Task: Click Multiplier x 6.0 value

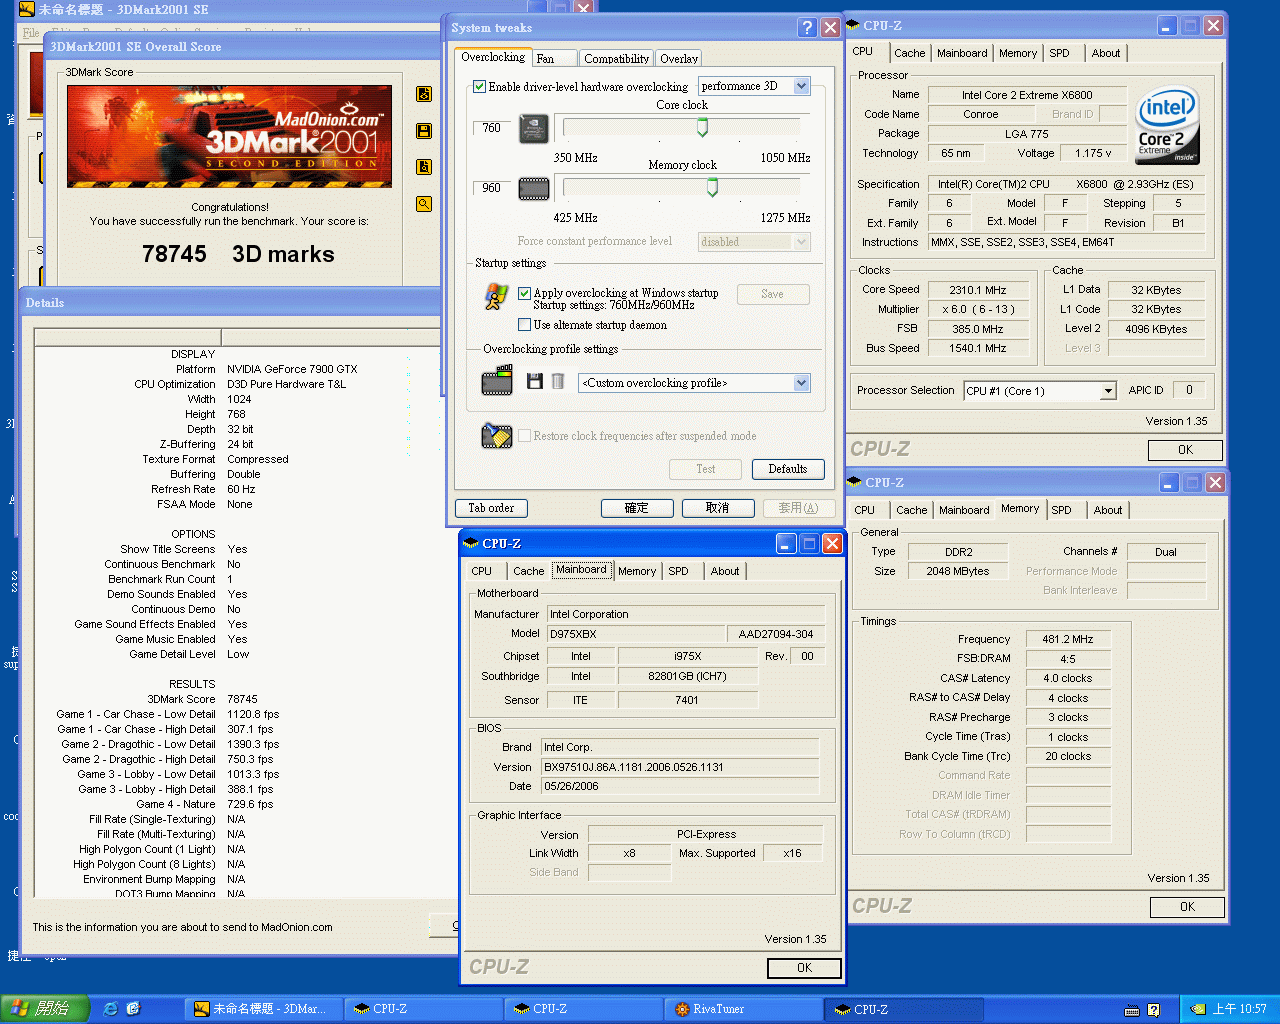Action: tap(978, 310)
